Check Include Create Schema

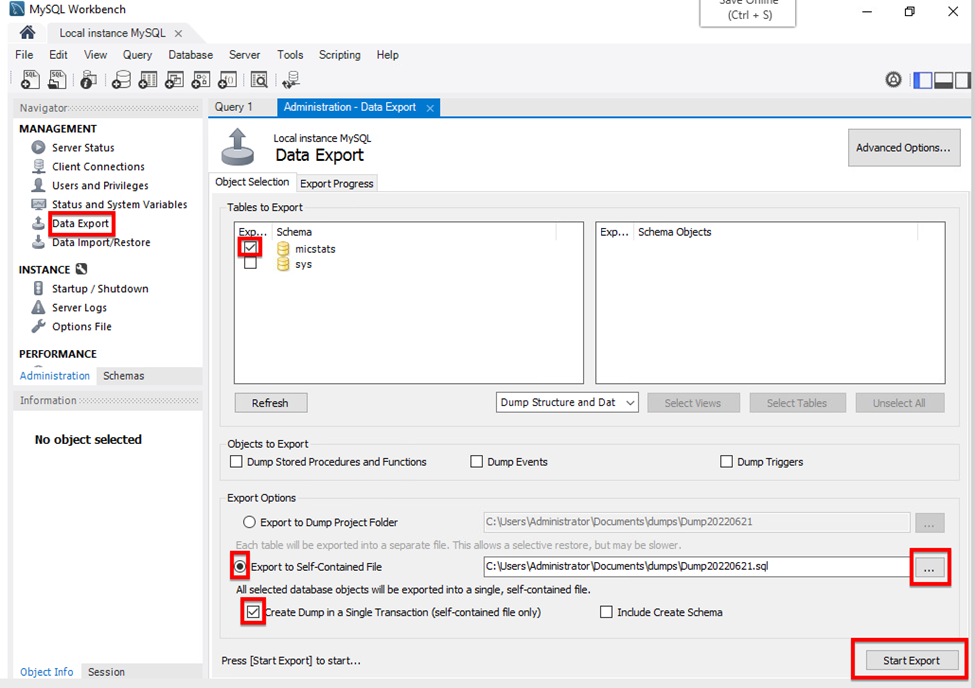[606, 612]
